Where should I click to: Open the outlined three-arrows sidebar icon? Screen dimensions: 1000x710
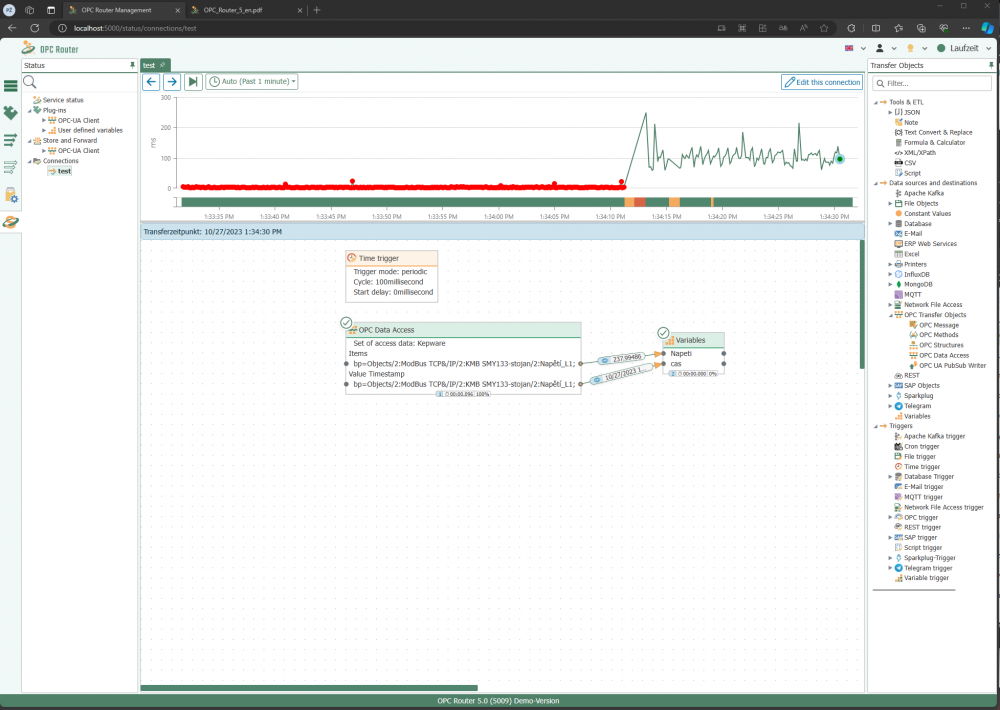click(11, 168)
